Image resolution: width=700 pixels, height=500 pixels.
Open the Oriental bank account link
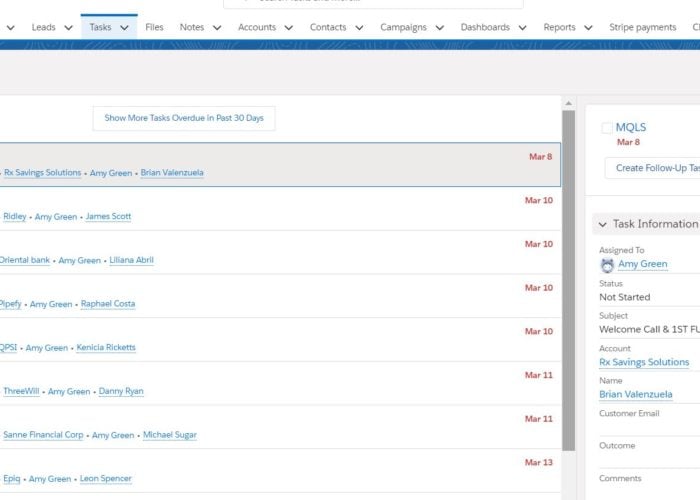tap(25, 260)
